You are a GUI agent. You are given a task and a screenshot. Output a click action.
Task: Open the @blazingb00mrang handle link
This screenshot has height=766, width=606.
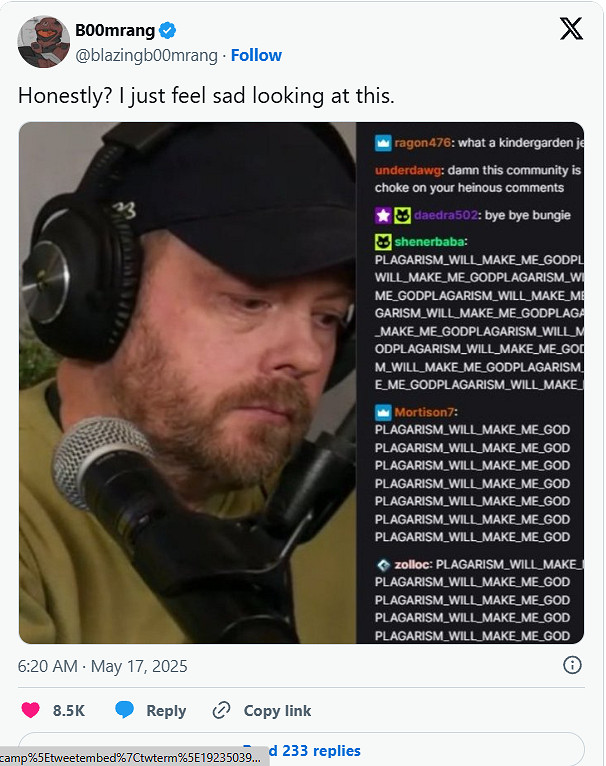click(x=146, y=55)
